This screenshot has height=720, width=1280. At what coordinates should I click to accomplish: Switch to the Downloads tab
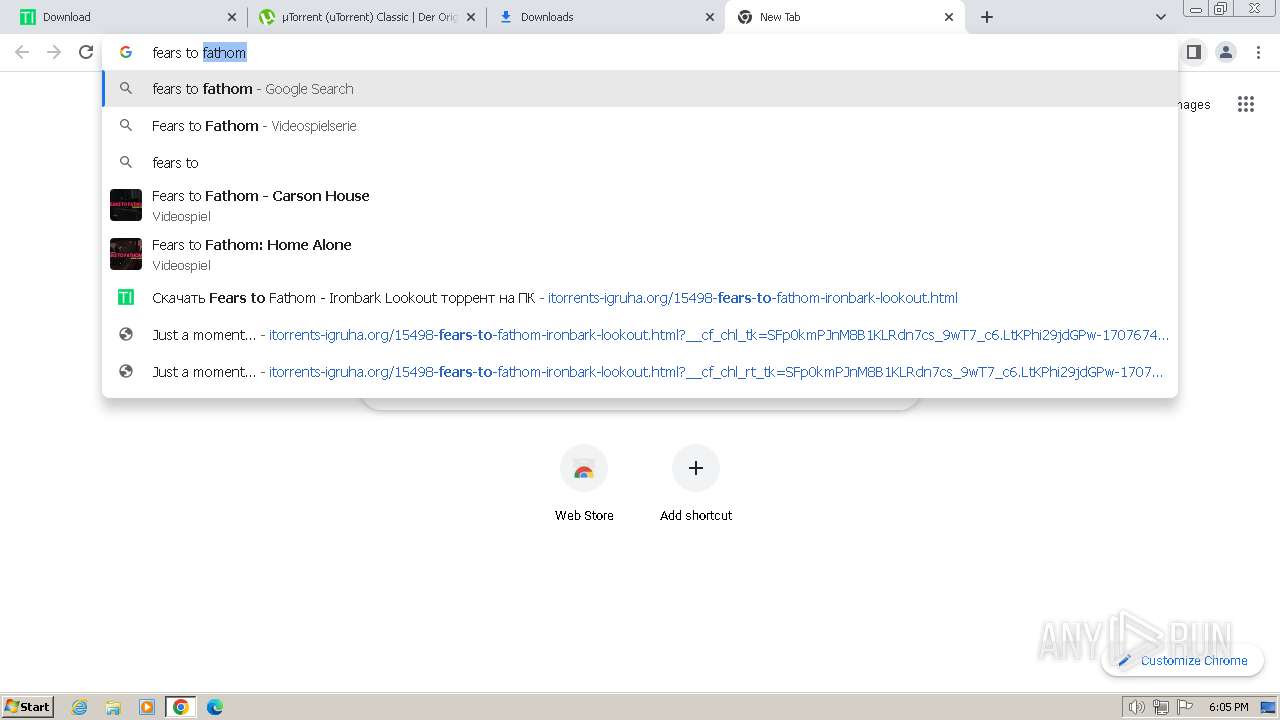[605, 17]
